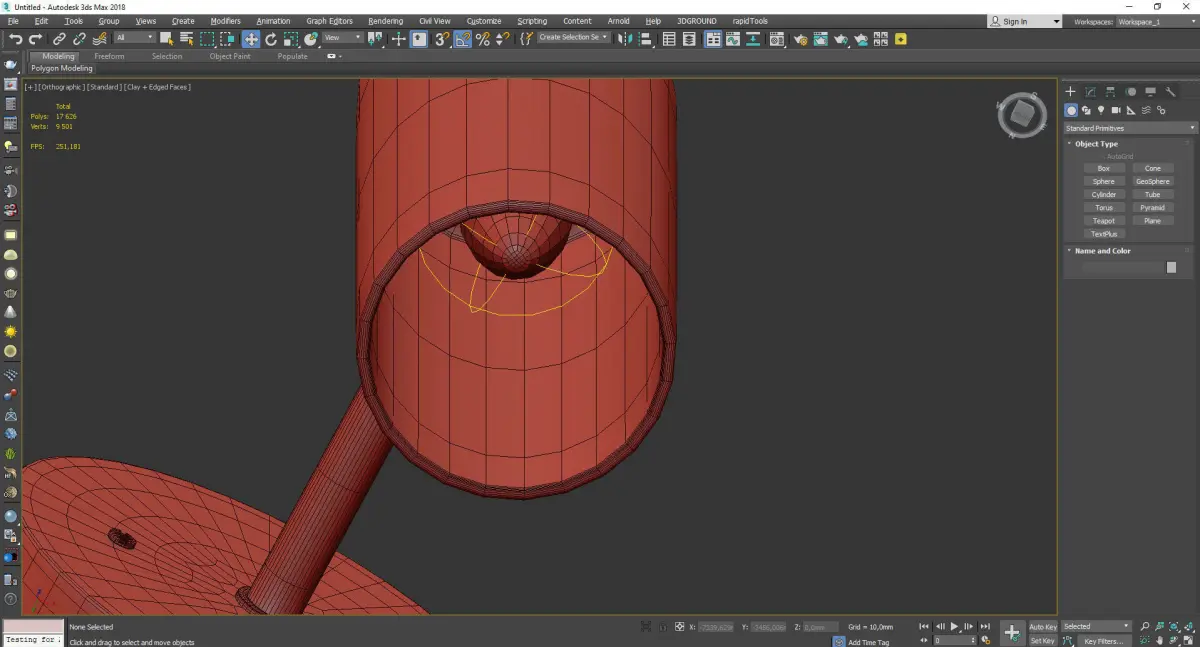Create a Sphere primitive

click(1103, 181)
